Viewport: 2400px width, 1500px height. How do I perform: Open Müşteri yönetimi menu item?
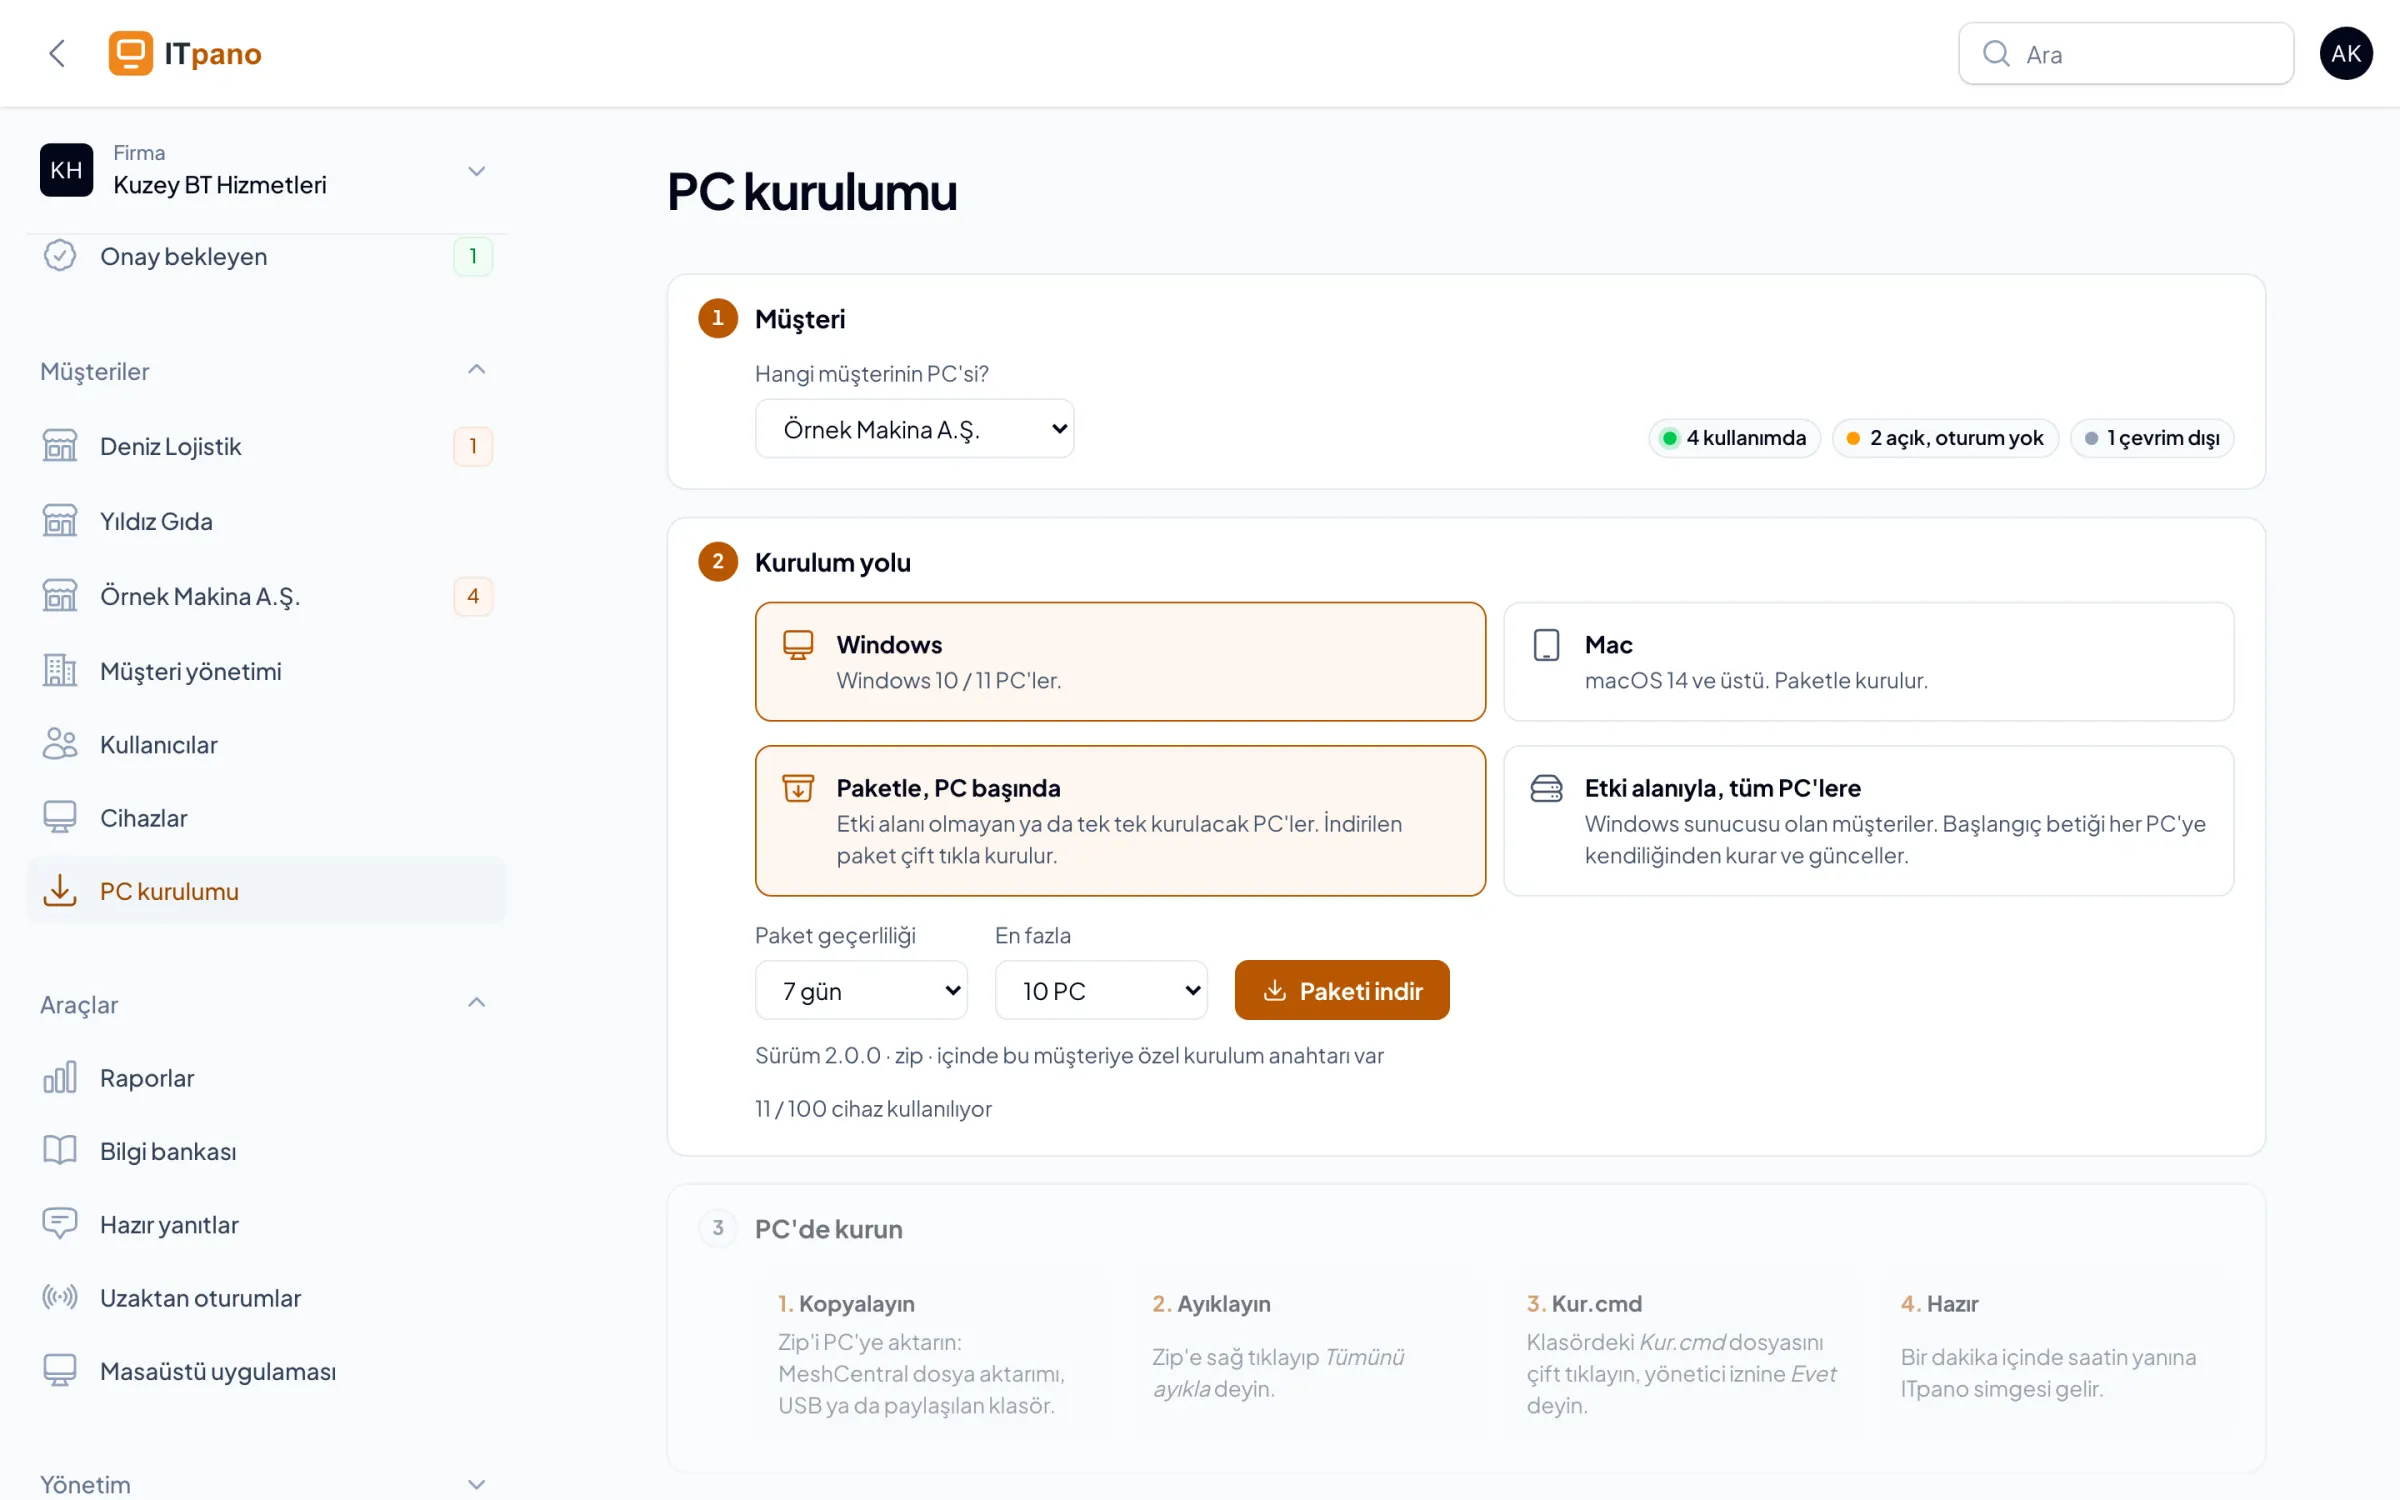266,670
